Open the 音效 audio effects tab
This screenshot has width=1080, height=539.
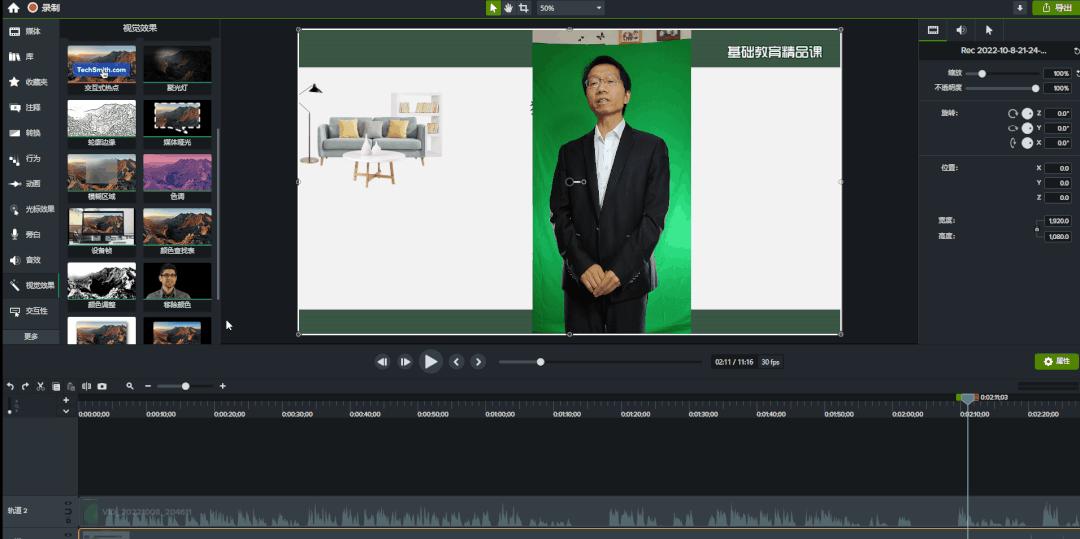tap(30, 260)
